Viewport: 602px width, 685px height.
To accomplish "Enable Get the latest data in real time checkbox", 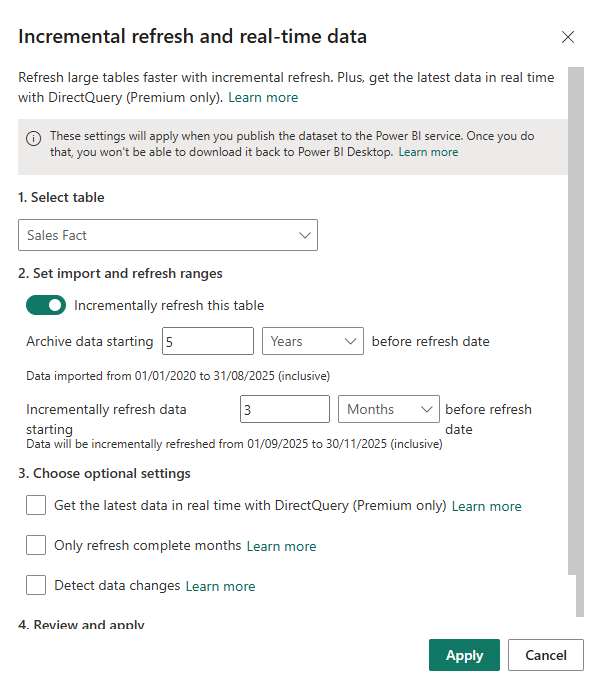I will 36,505.
